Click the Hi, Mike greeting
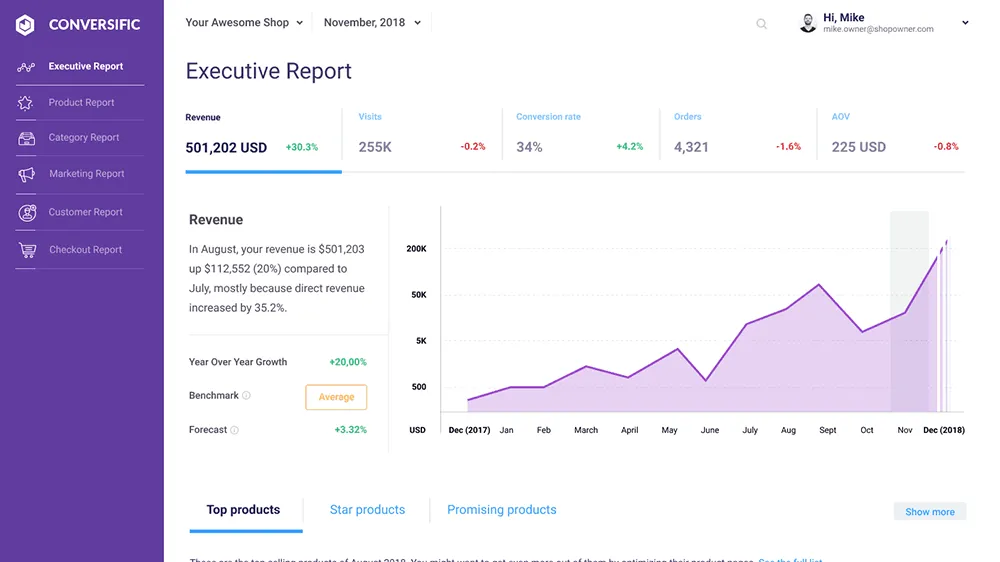Viewport: 1000px width, 562px height. pos(844,17)
